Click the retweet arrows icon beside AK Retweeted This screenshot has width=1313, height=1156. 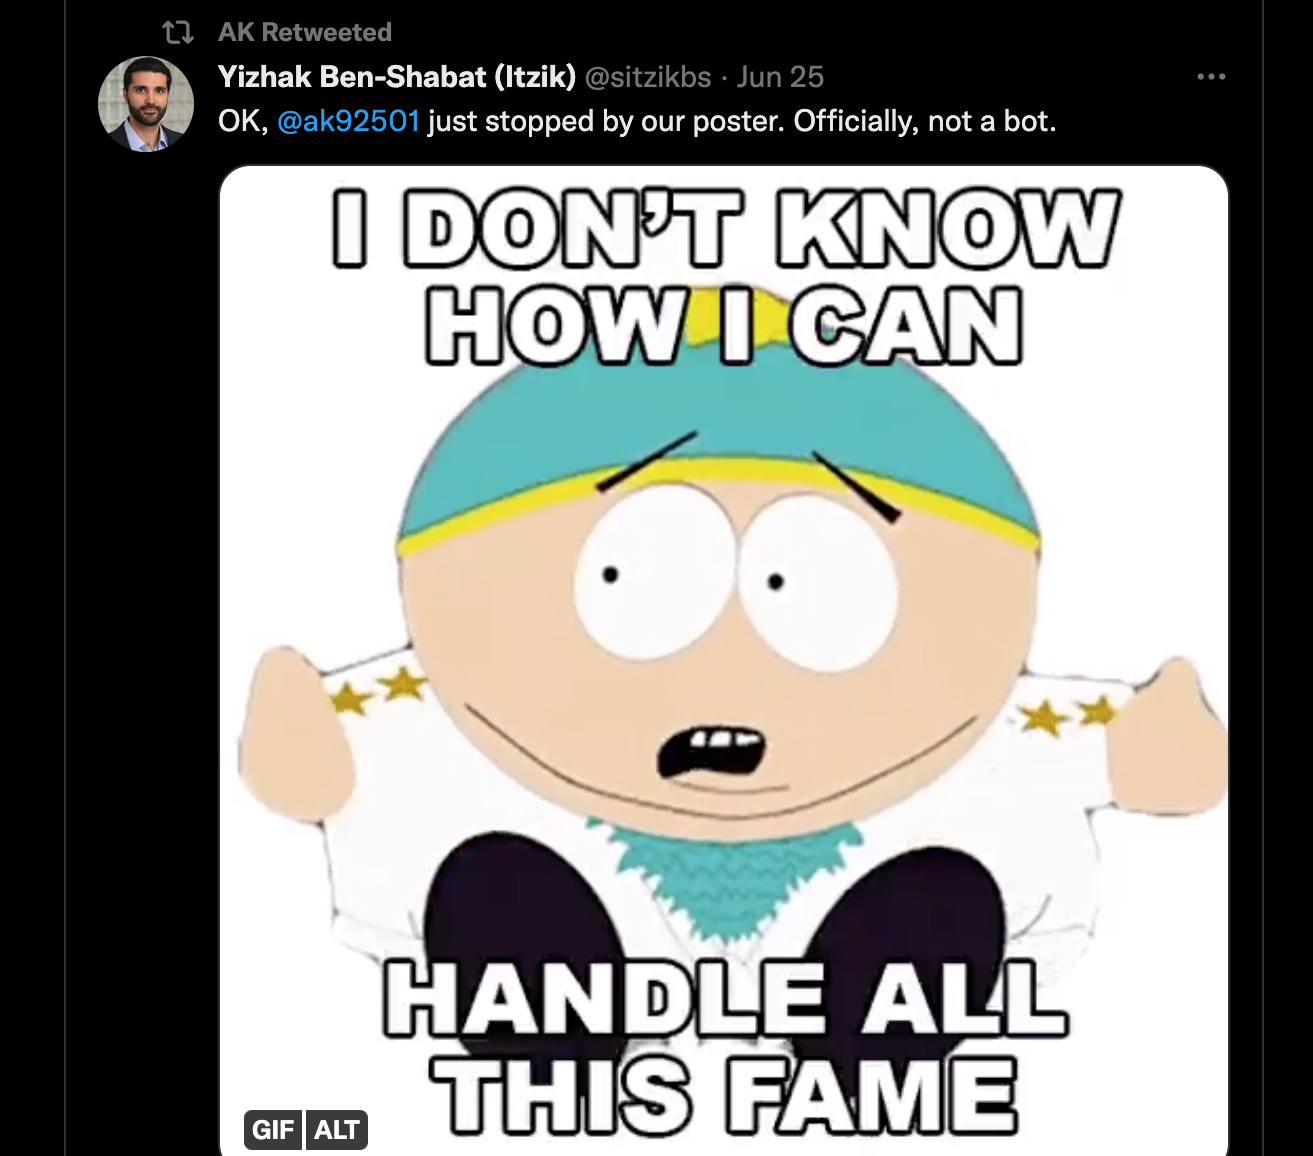pyautogui.click(x=178, y=33)
